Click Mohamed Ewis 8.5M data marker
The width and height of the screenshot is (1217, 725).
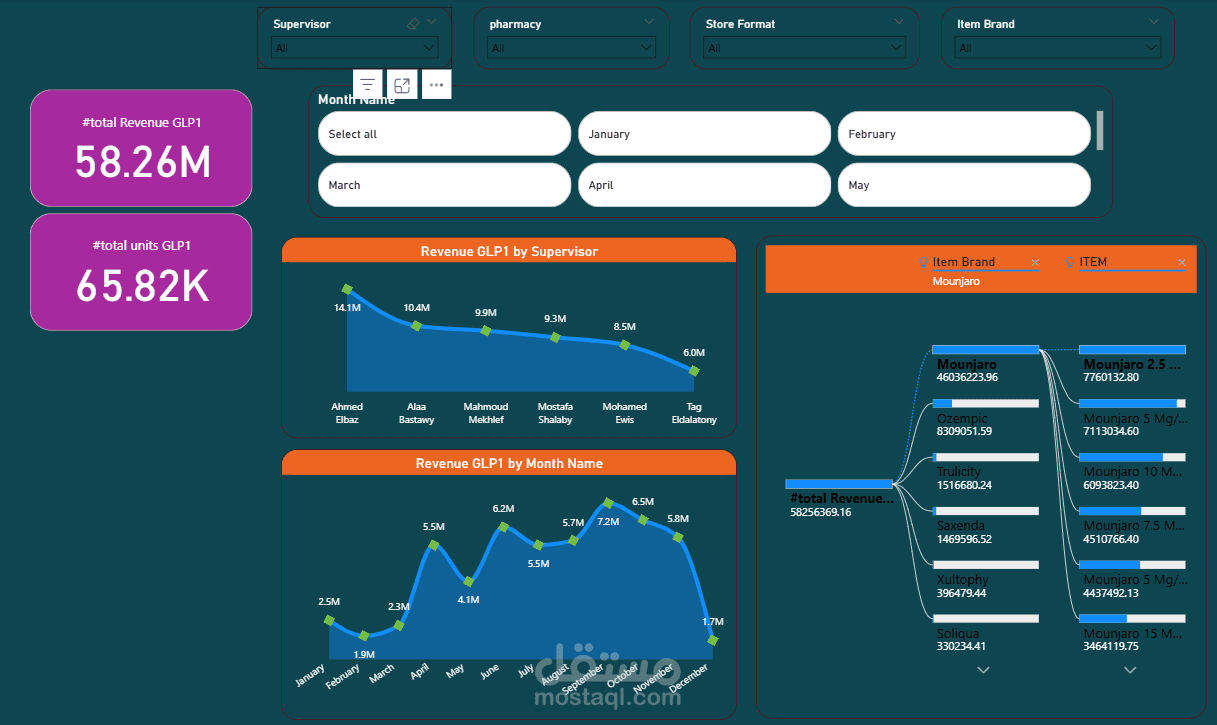(x=625, y=345)
